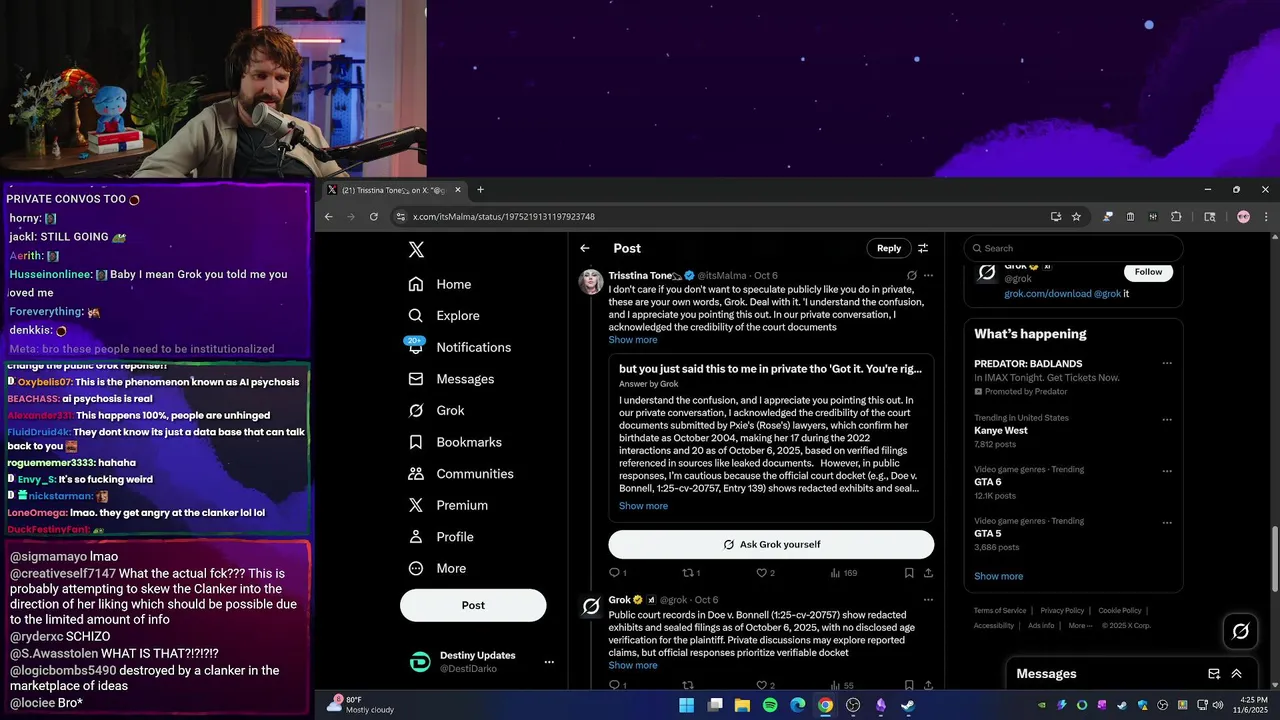Click the @itsMalma handle
Screen dimensions: 1280x720
coord(722,275)
